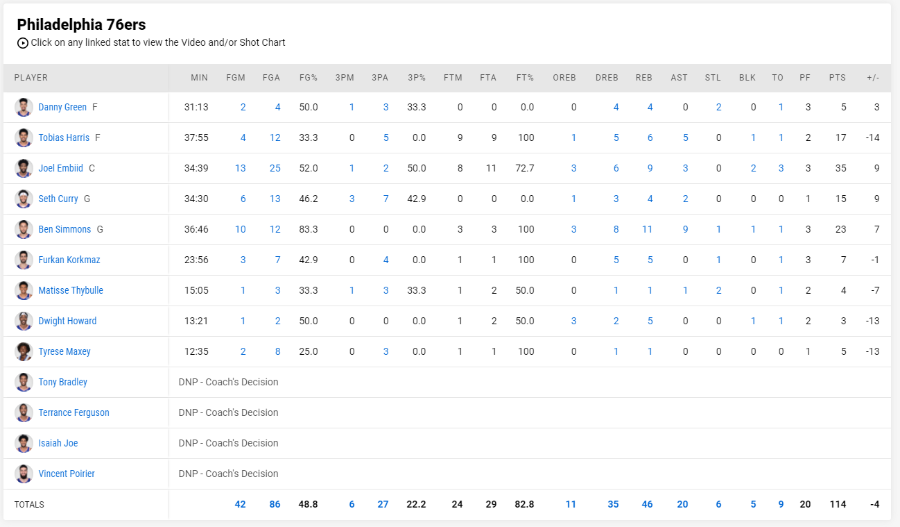The image size is (900, 527).
Task: View Tyrese Maxey's 8 field goal attempts
Action: click(x=278, y=351)
